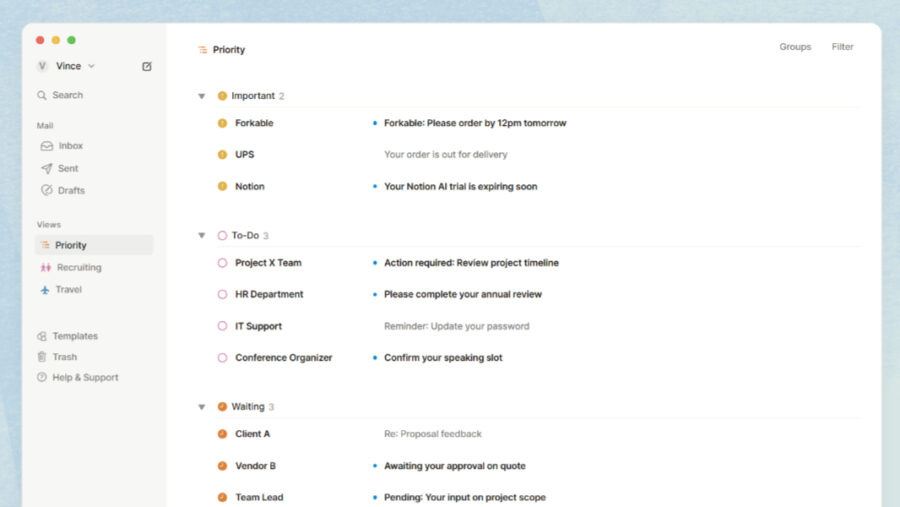The height and width of the screenshot is (507, 900).
Task: Select the Priority view
Action: click(94, 245)
